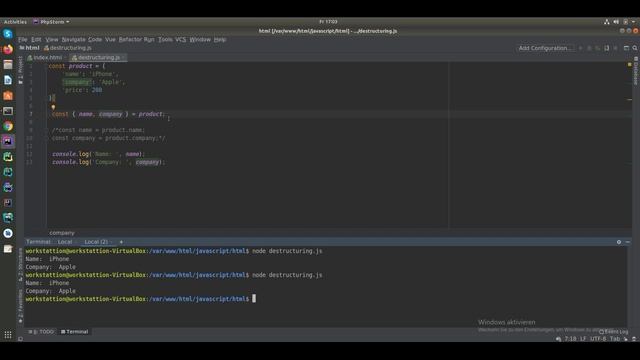
Task: Click the console.log 'Name' line
Action: click(x=98, y=154)
